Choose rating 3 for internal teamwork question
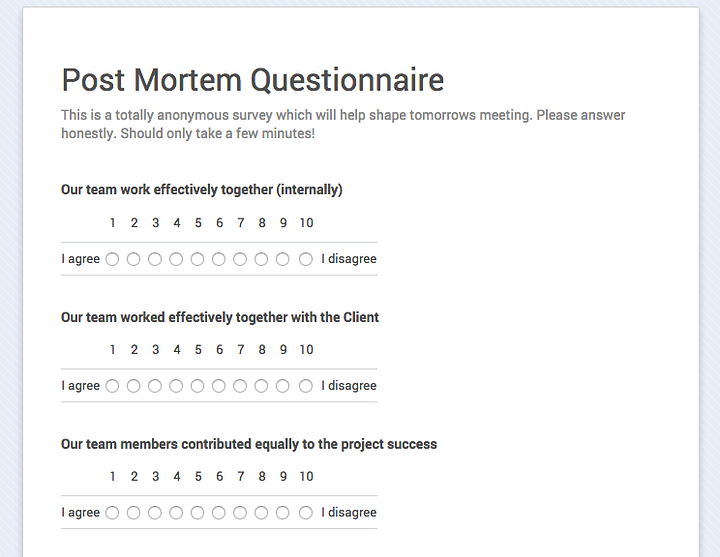The image size is (720, 557). 155,259
